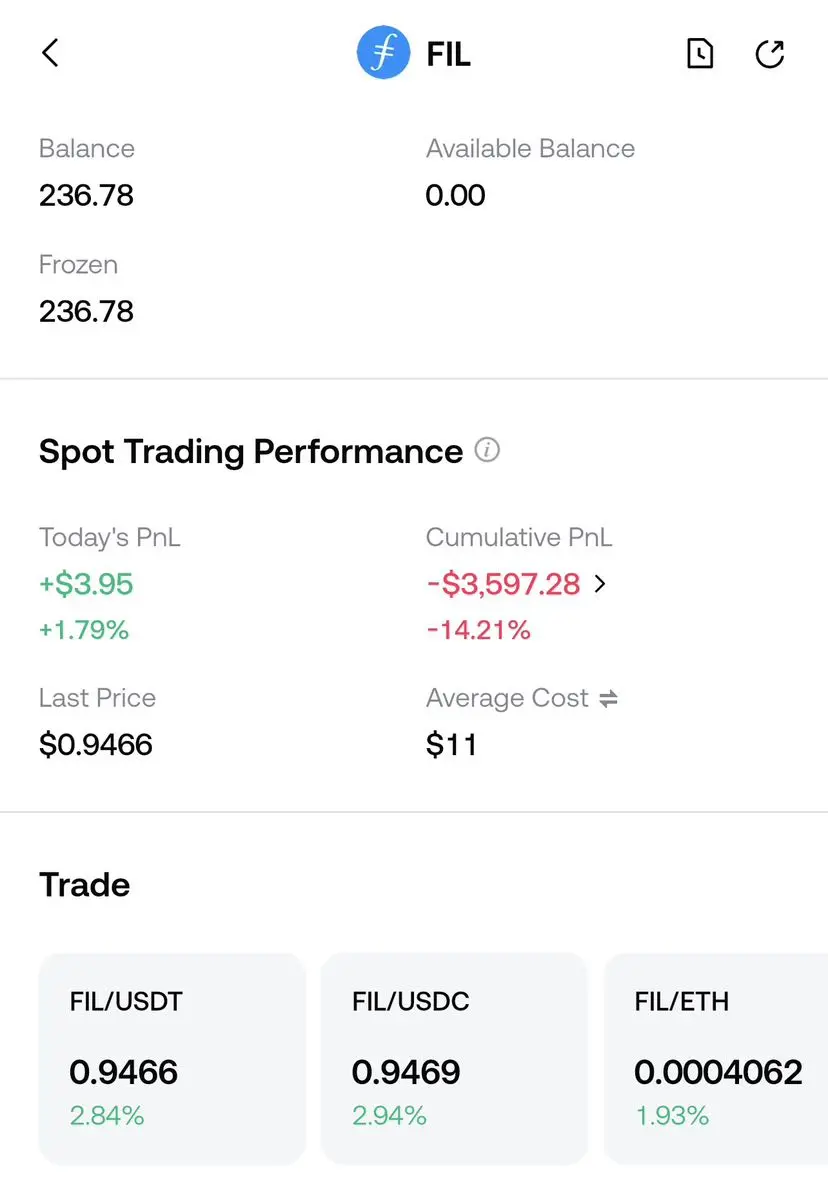Image resolution: width=828 pixels, height=1204 pixels.
Task: Tap the Available Balance value 0.00
Action: [x=455, y=195]
